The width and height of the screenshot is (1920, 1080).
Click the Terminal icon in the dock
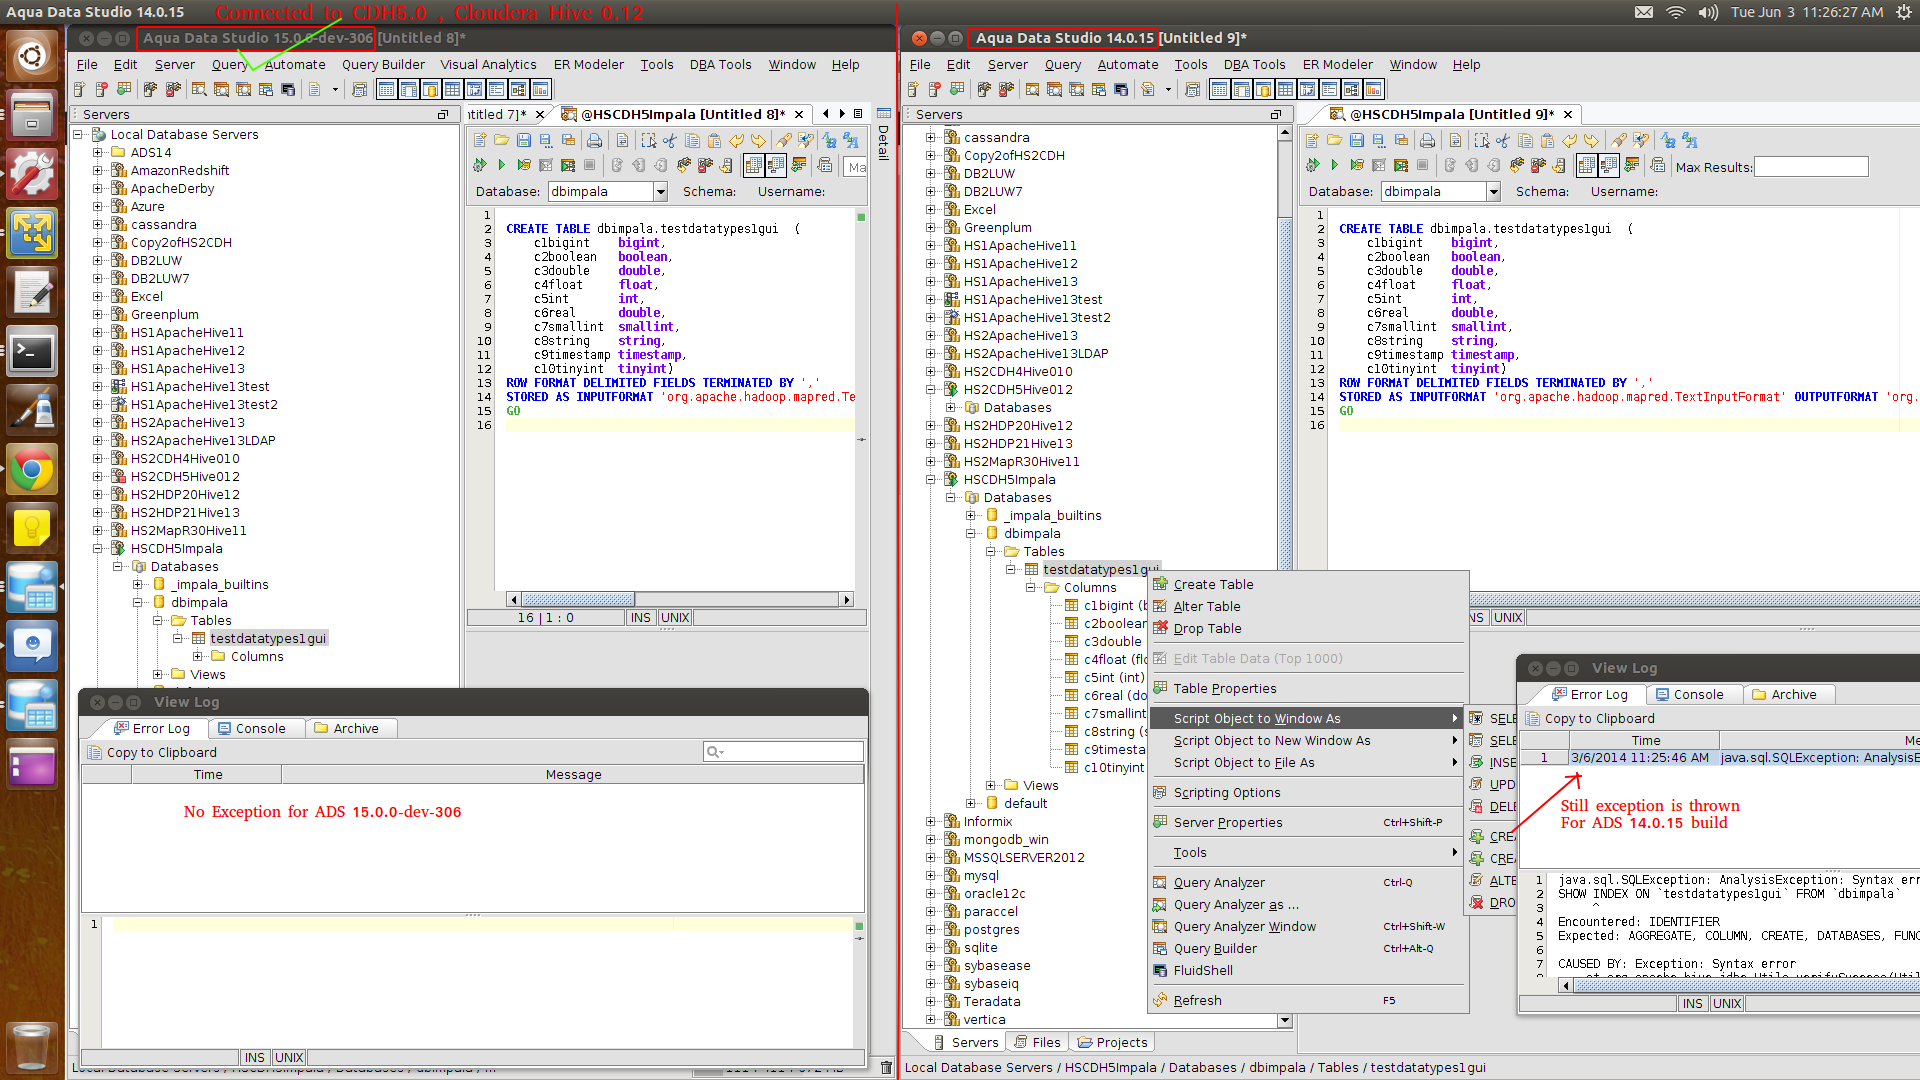[32, 351]
